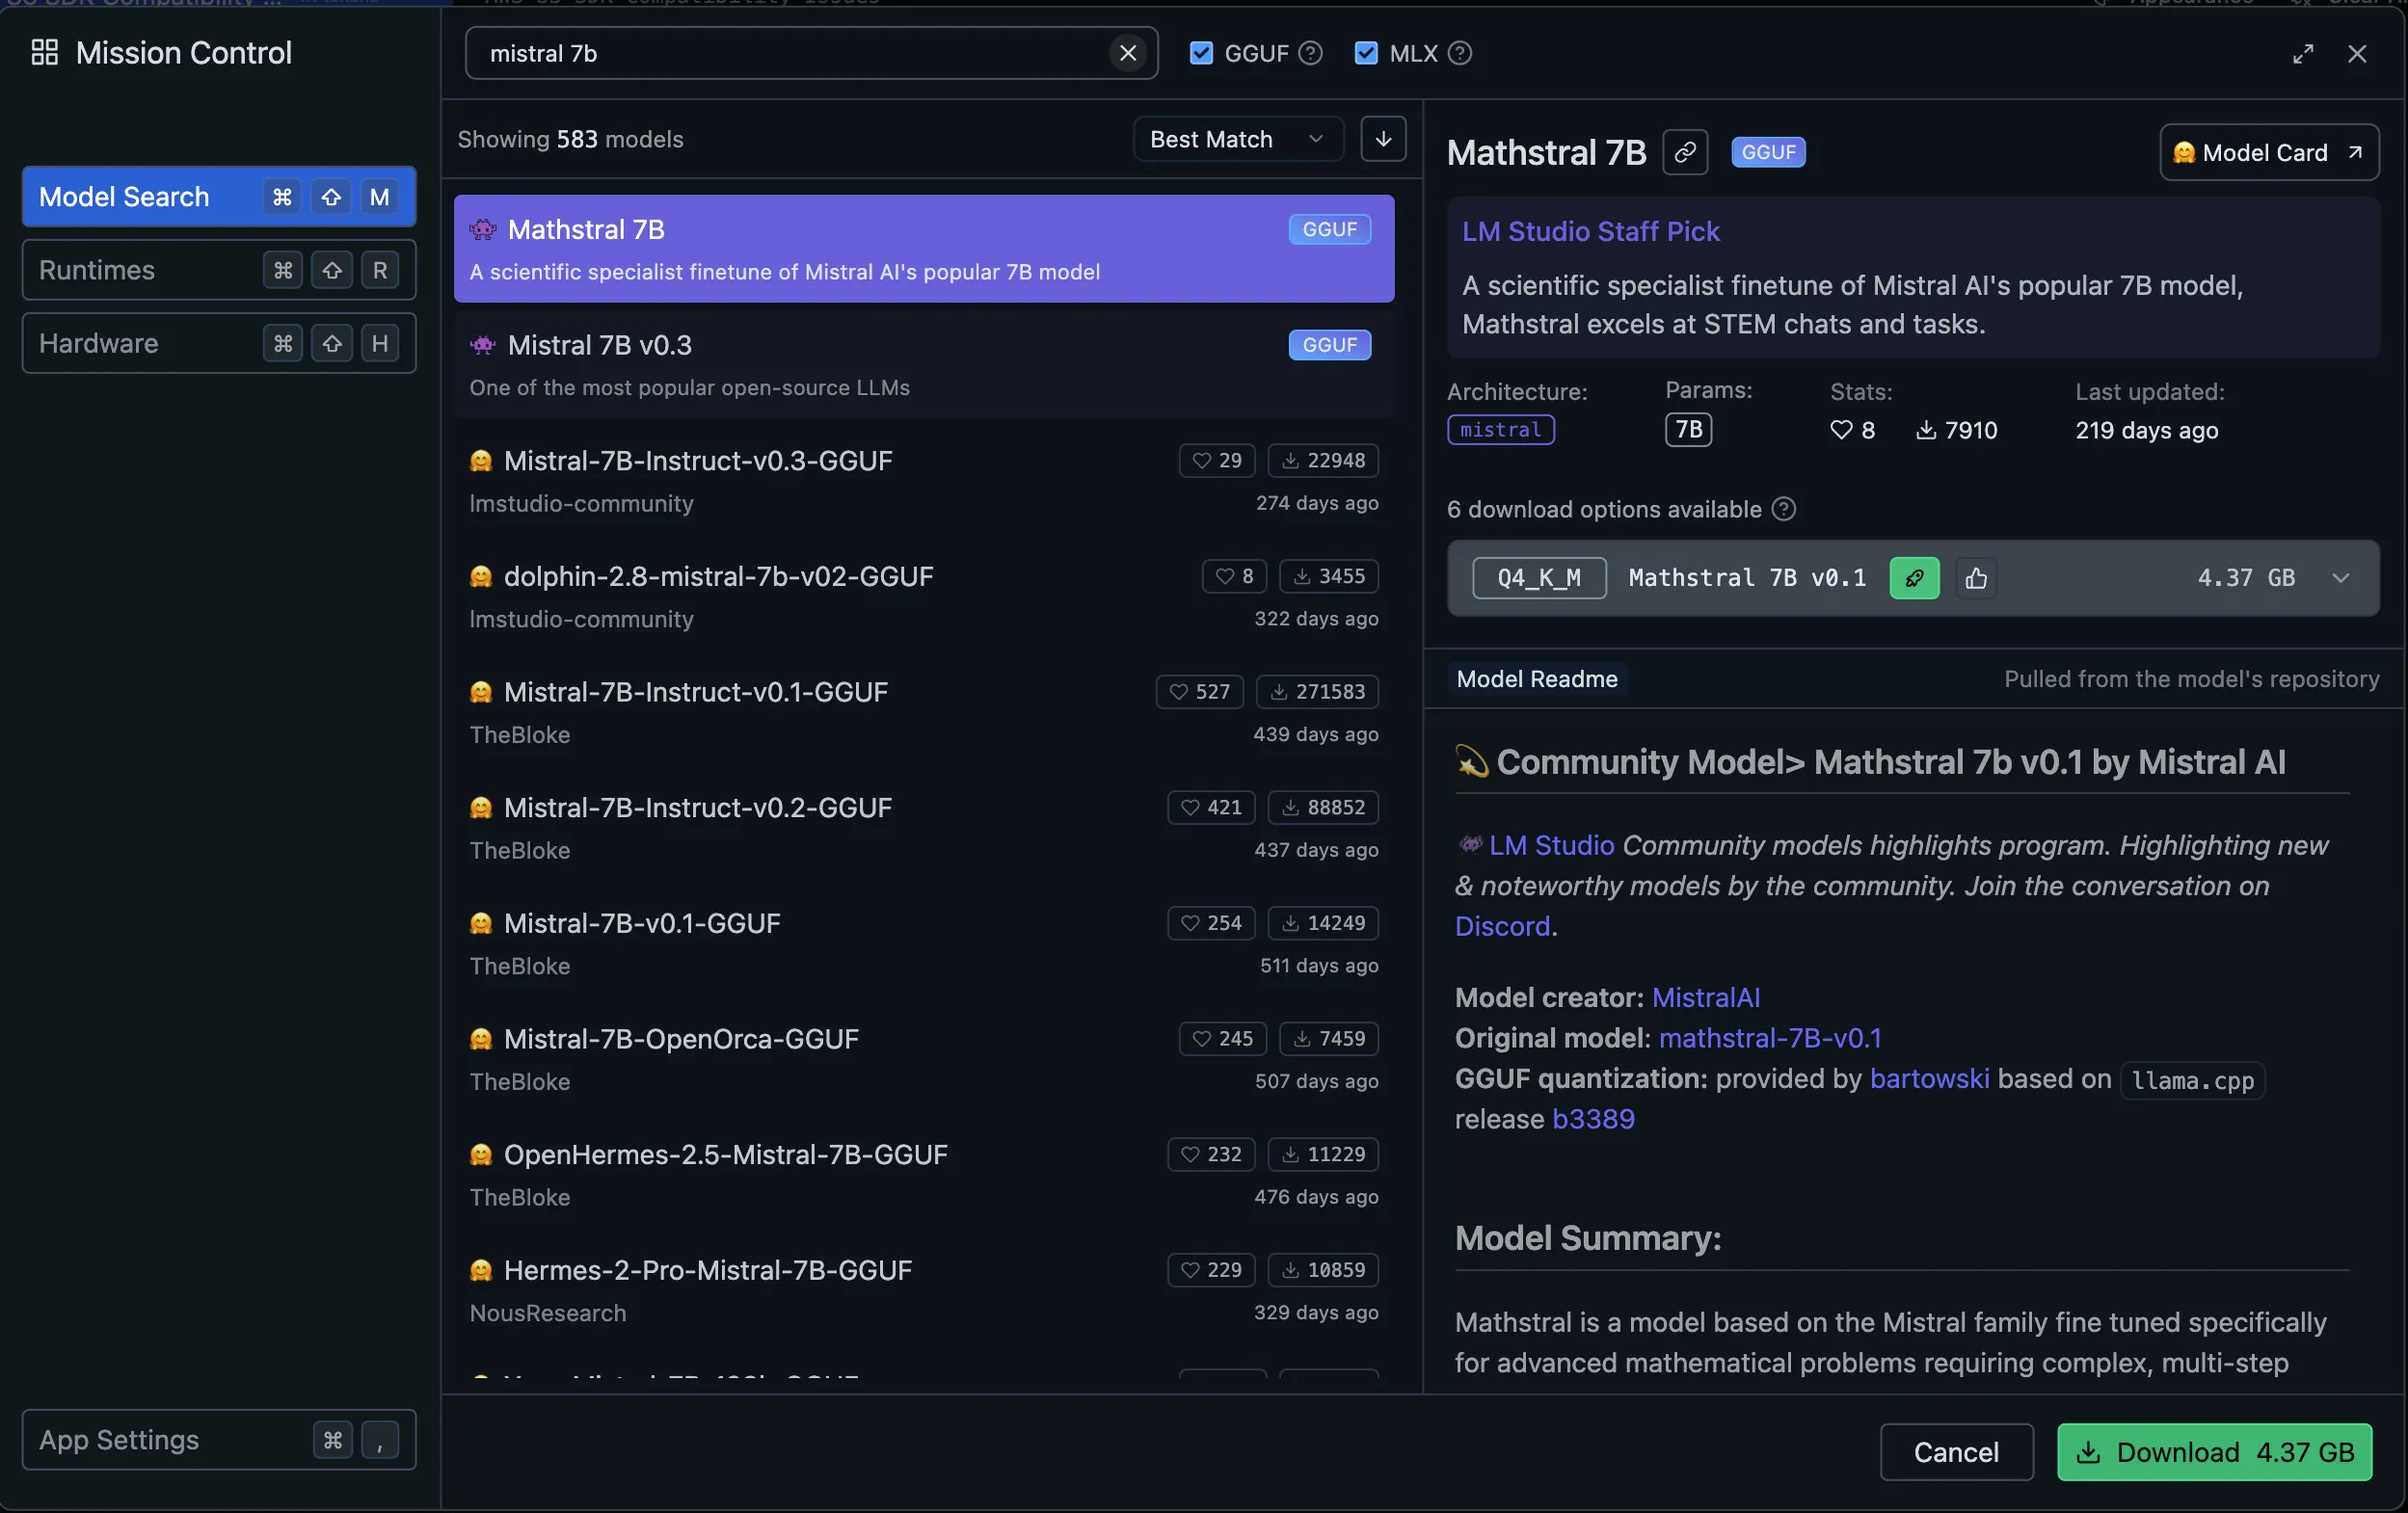
Task: Uncheck the MLX checkbox
Action: (1366, 53)
